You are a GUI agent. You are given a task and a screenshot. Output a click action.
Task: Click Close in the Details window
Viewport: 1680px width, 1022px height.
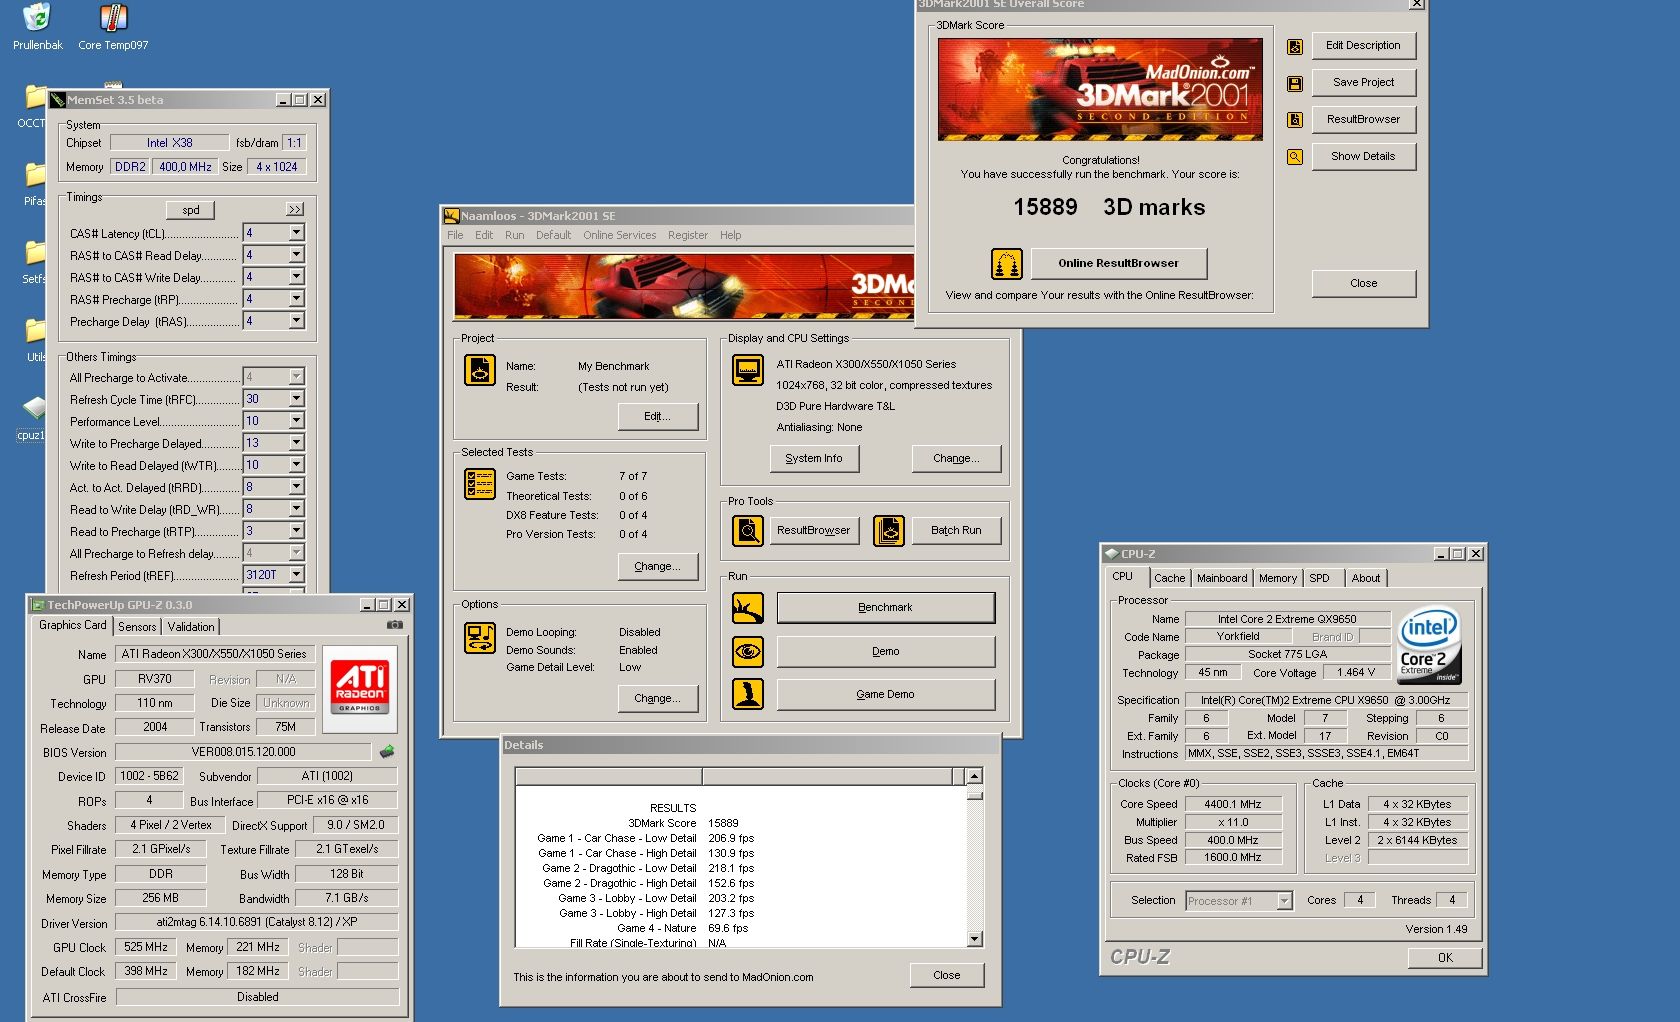tap(947, 976)
